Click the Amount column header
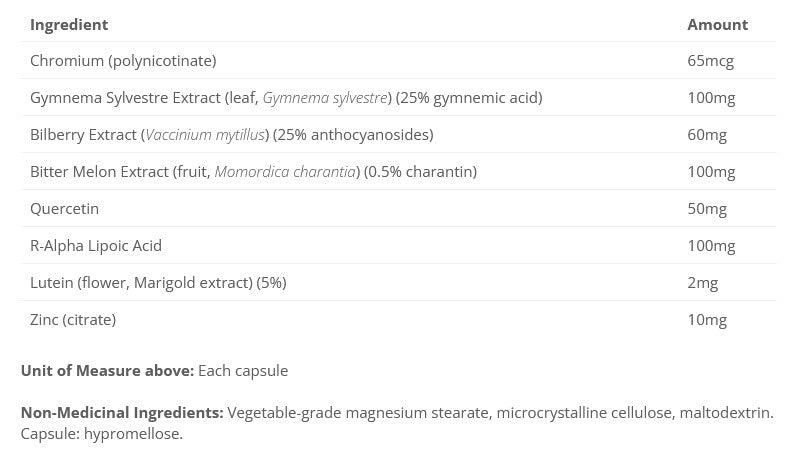This screenshot has height=471, width=798. [717, 24]
